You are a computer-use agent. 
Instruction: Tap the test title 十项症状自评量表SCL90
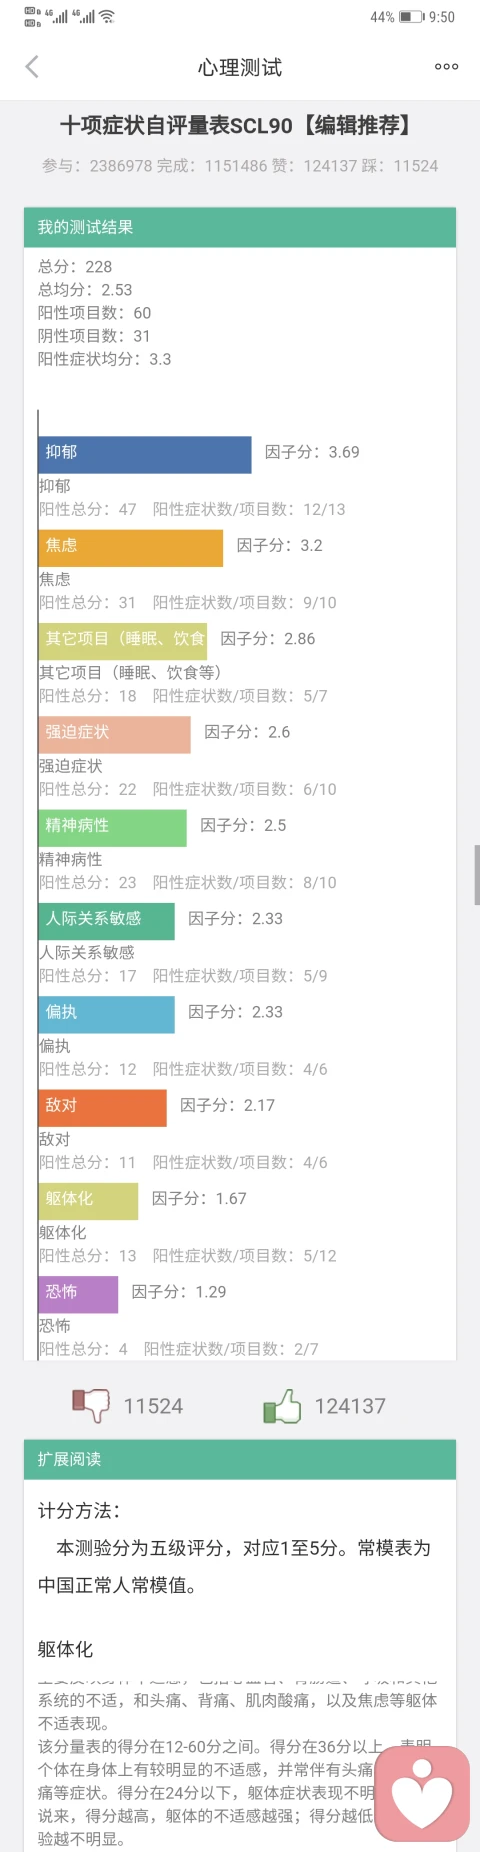[176, 126]
